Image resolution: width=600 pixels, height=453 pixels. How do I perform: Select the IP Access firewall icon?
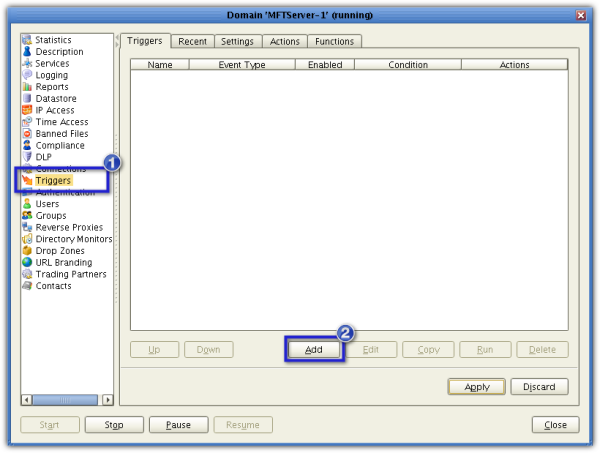pyautogui.click(x=27, y=110)
